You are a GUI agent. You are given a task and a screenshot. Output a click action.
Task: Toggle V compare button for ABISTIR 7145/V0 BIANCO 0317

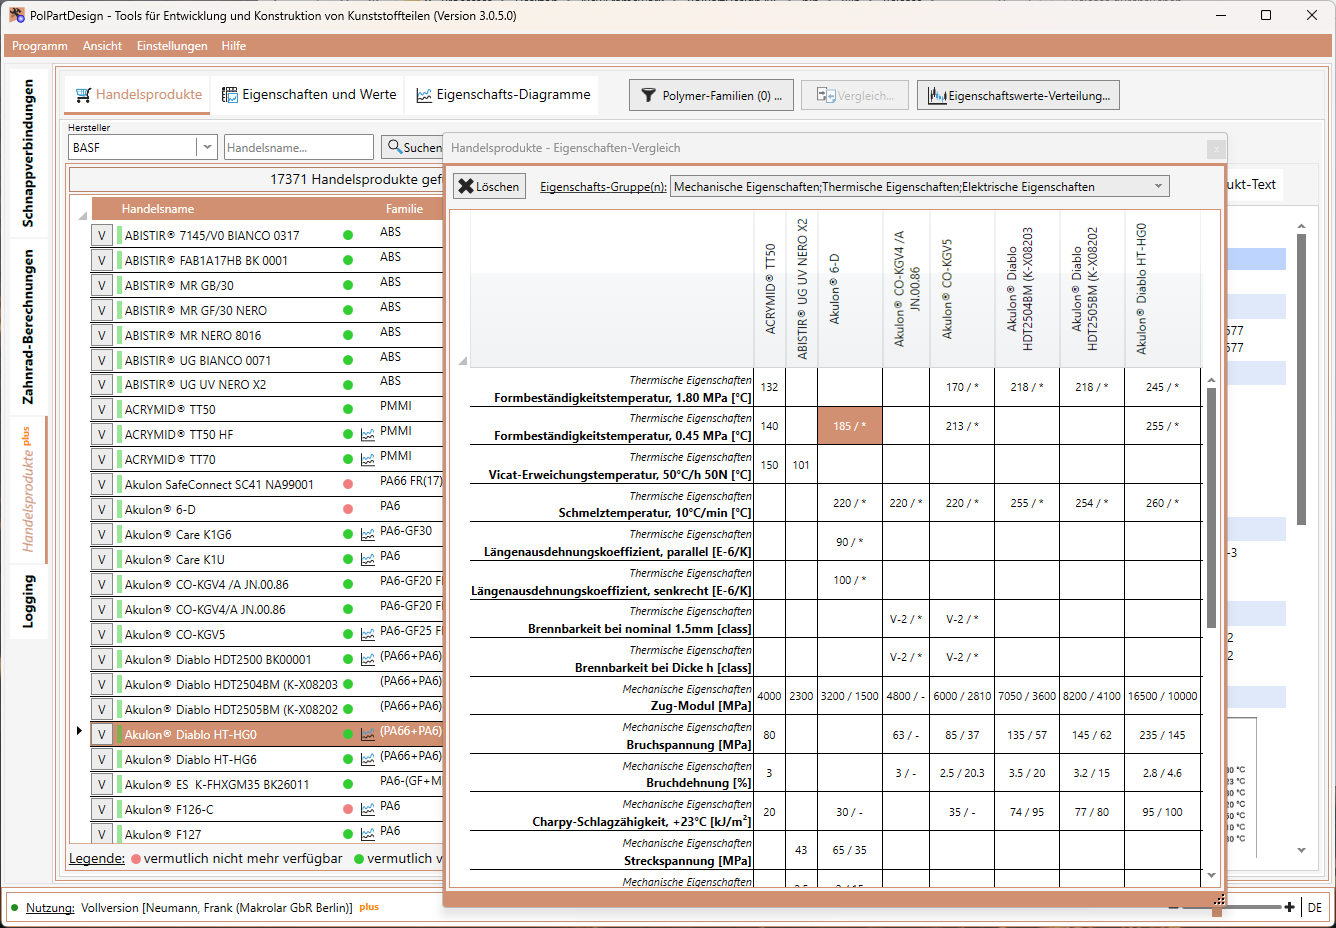tap(102, 236)
